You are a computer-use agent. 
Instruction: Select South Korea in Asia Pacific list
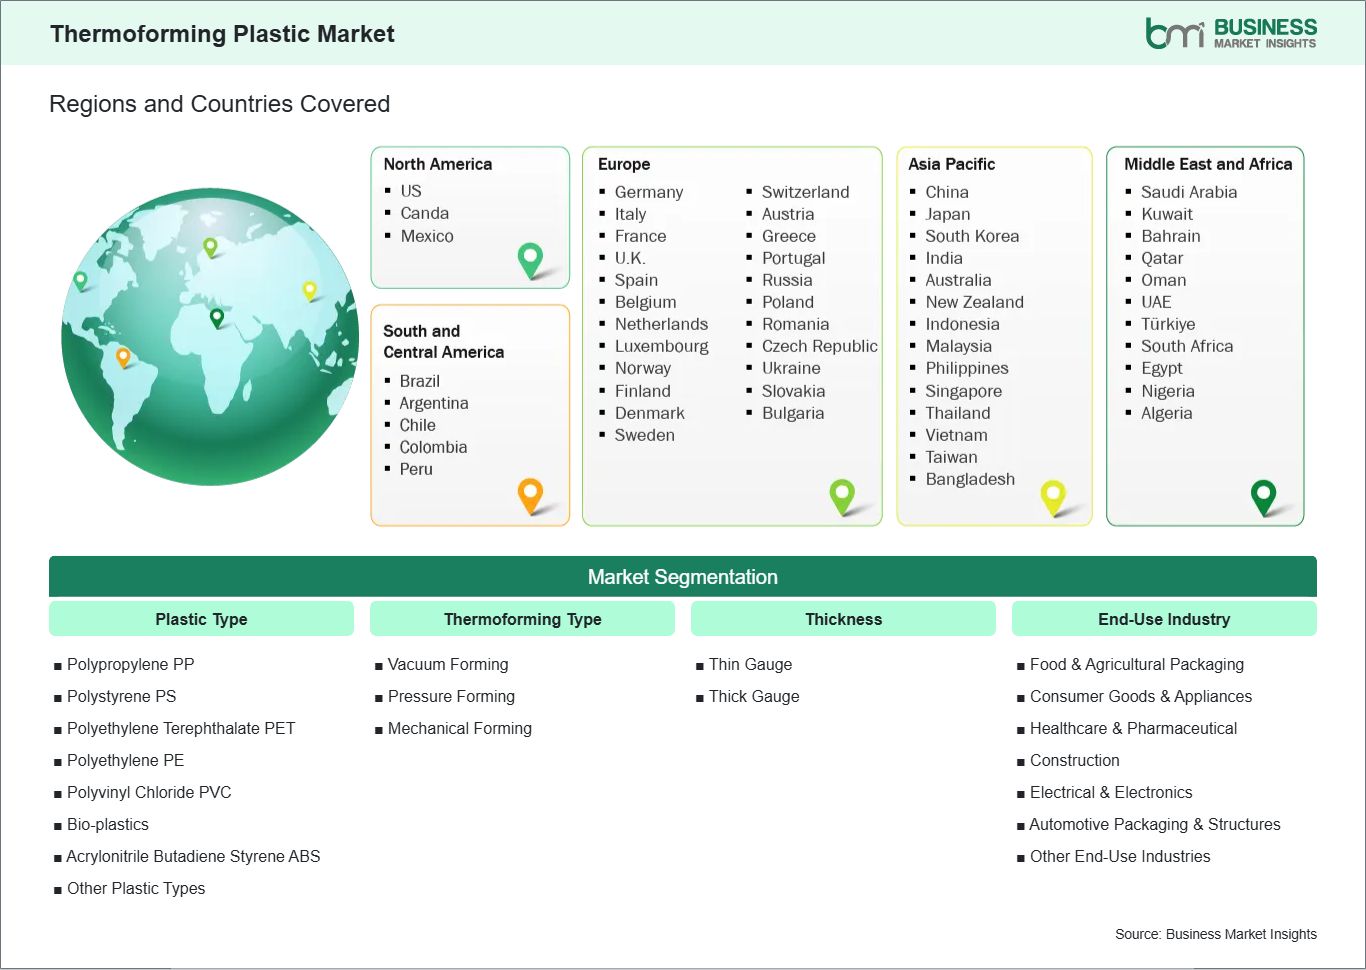972,236
